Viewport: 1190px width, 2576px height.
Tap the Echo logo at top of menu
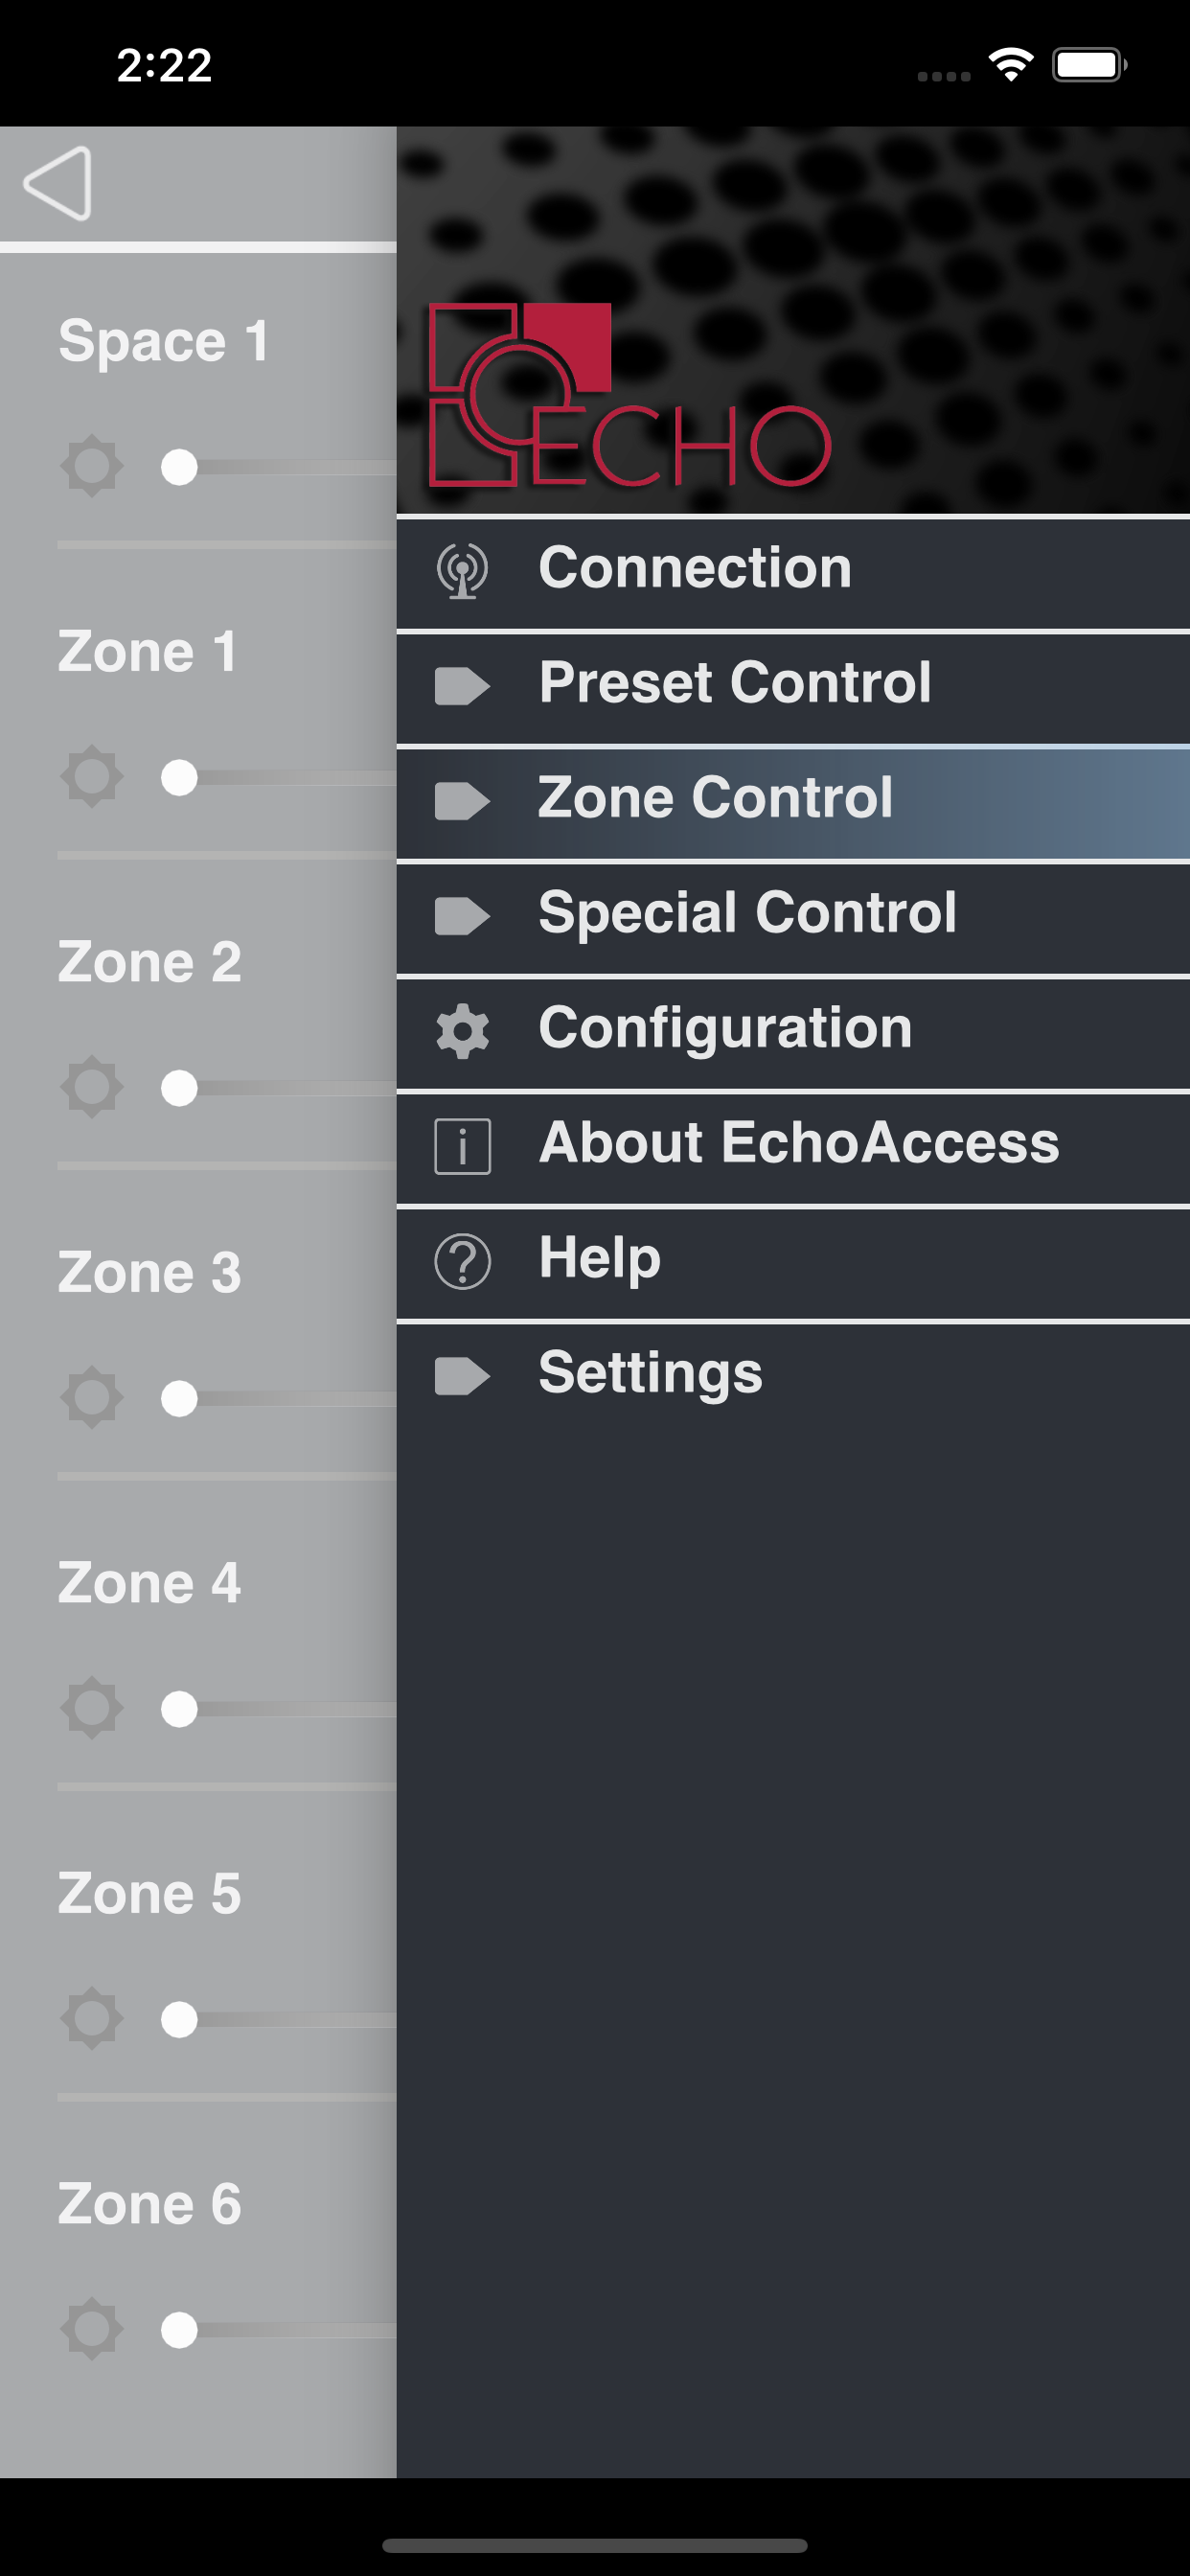(x=630, y=397)
